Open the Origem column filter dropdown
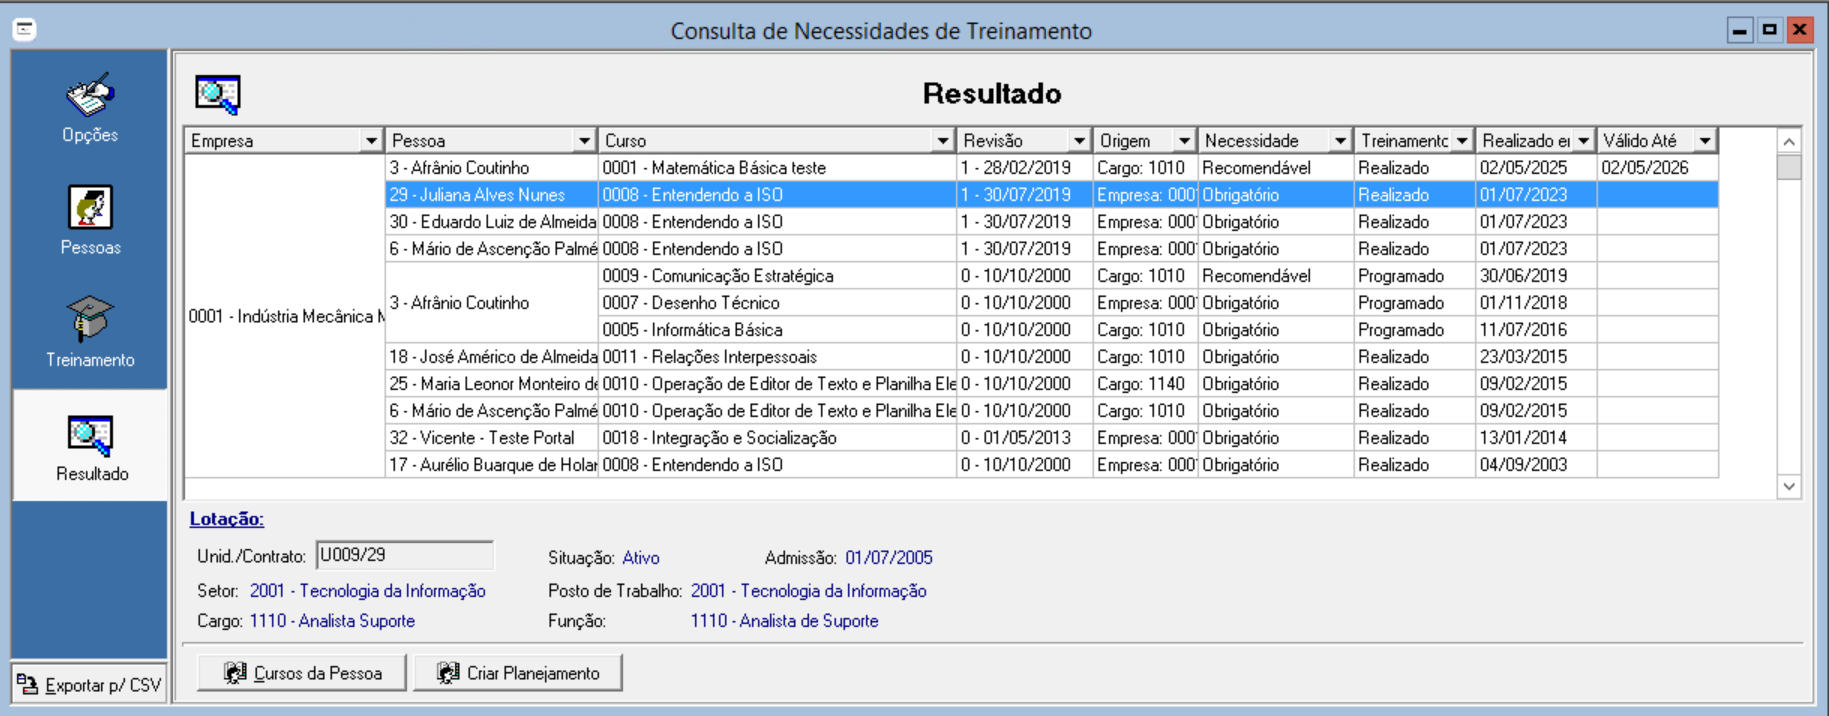 pos(1184,141)
